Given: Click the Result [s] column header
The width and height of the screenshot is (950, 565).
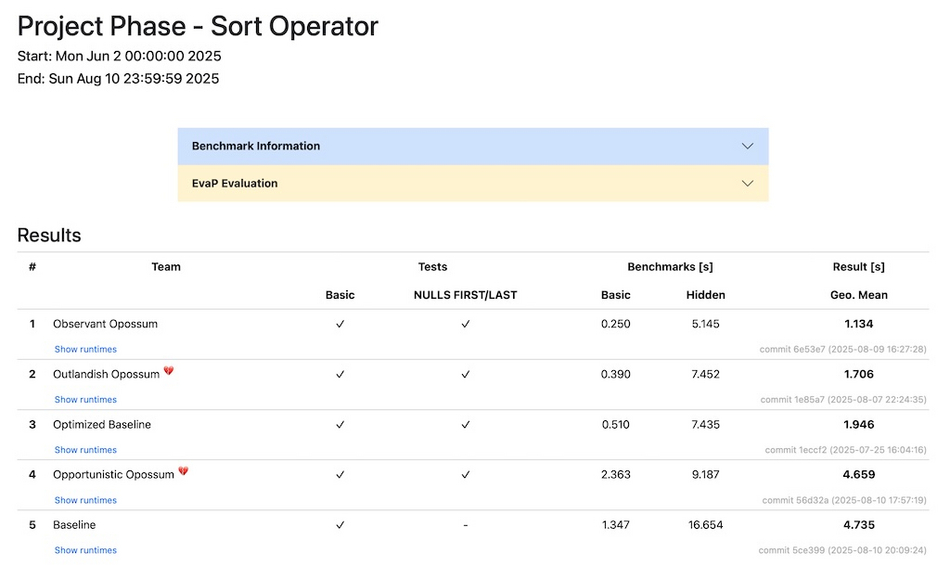Looking at the screenshot, I should 859,267.
